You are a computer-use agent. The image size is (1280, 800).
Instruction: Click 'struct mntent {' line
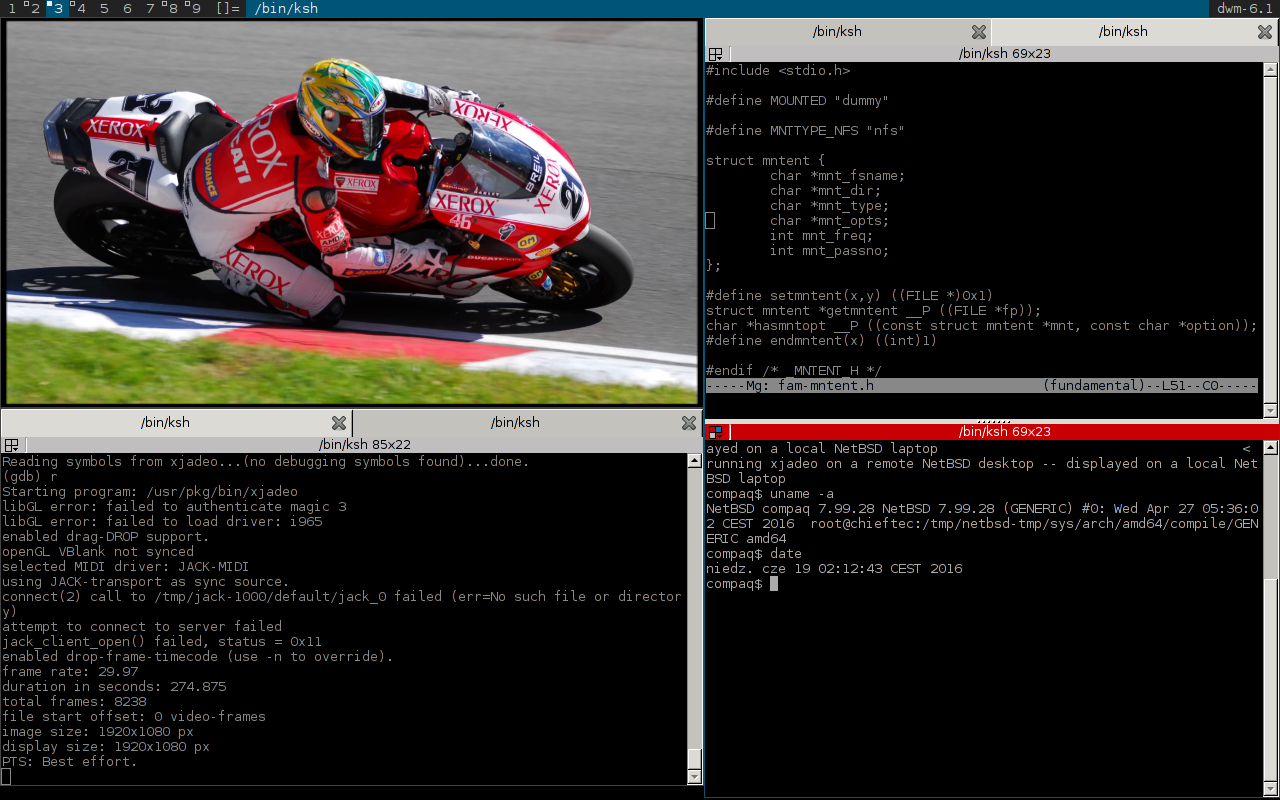(x=765, y=160)
